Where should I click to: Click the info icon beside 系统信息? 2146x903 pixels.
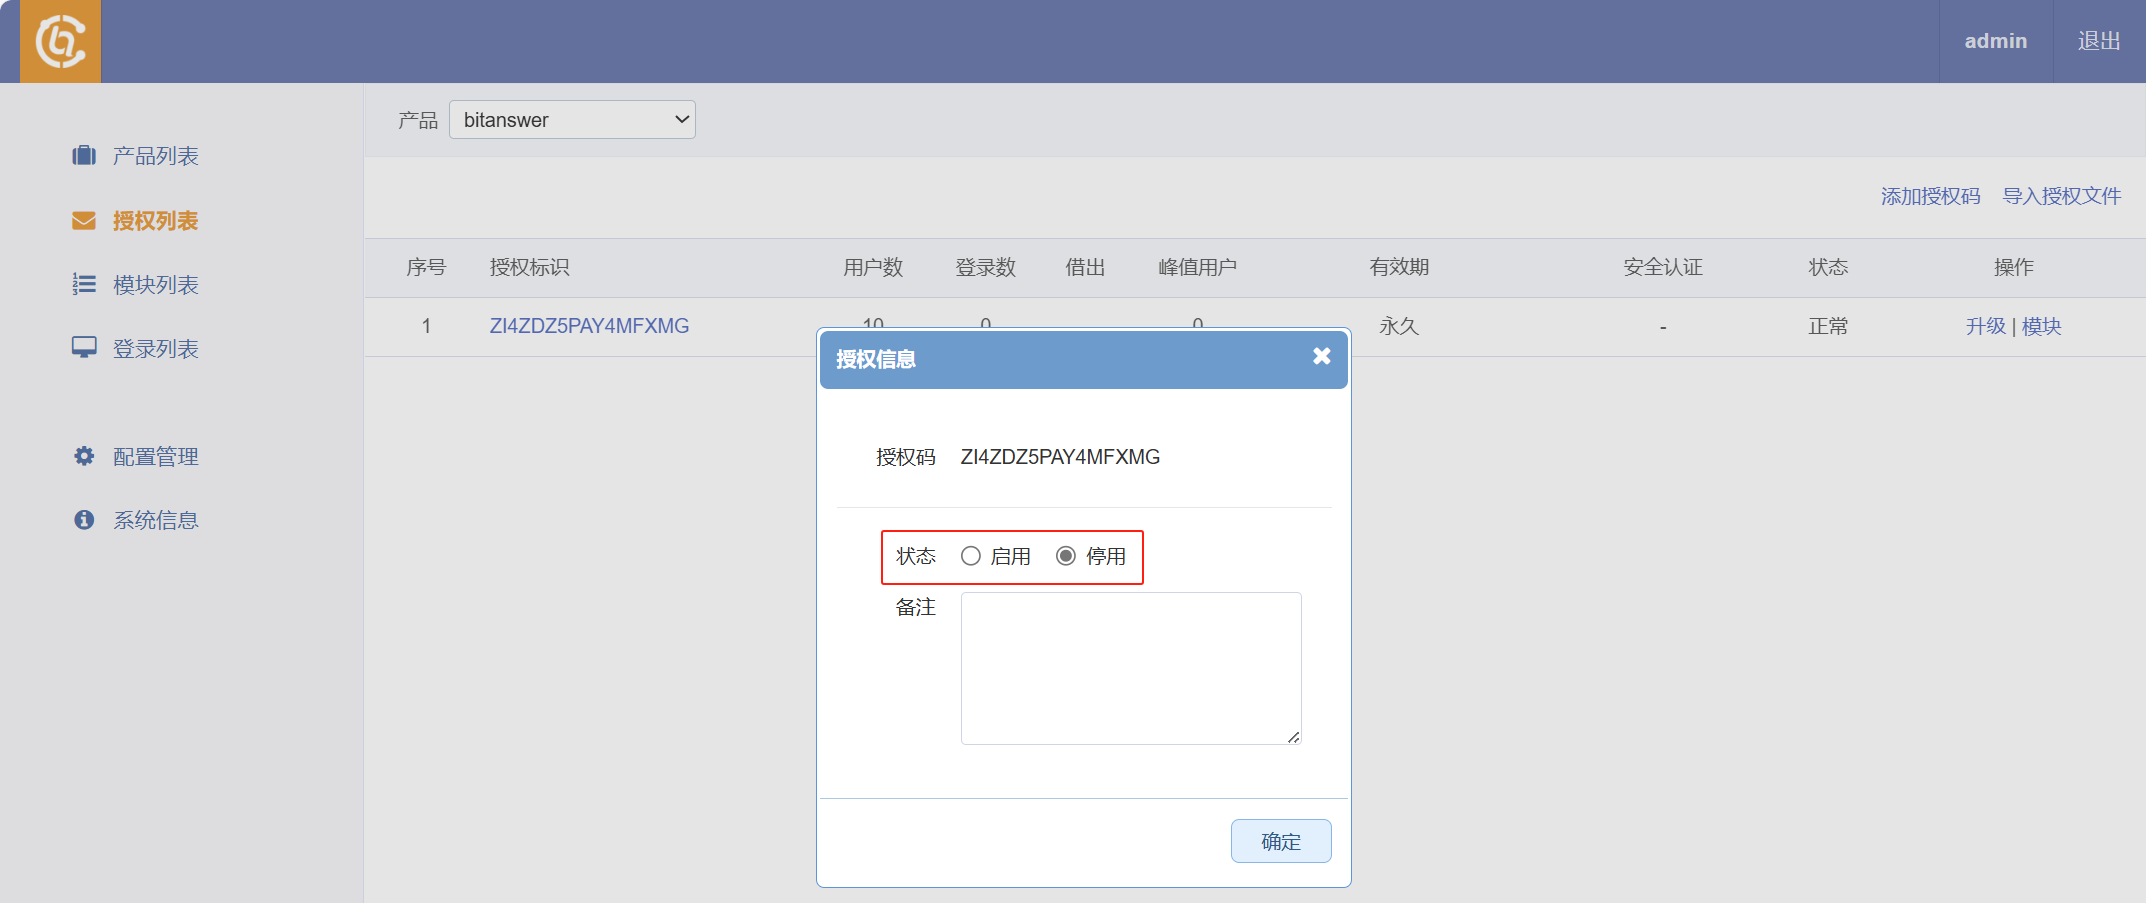(84, 520)
